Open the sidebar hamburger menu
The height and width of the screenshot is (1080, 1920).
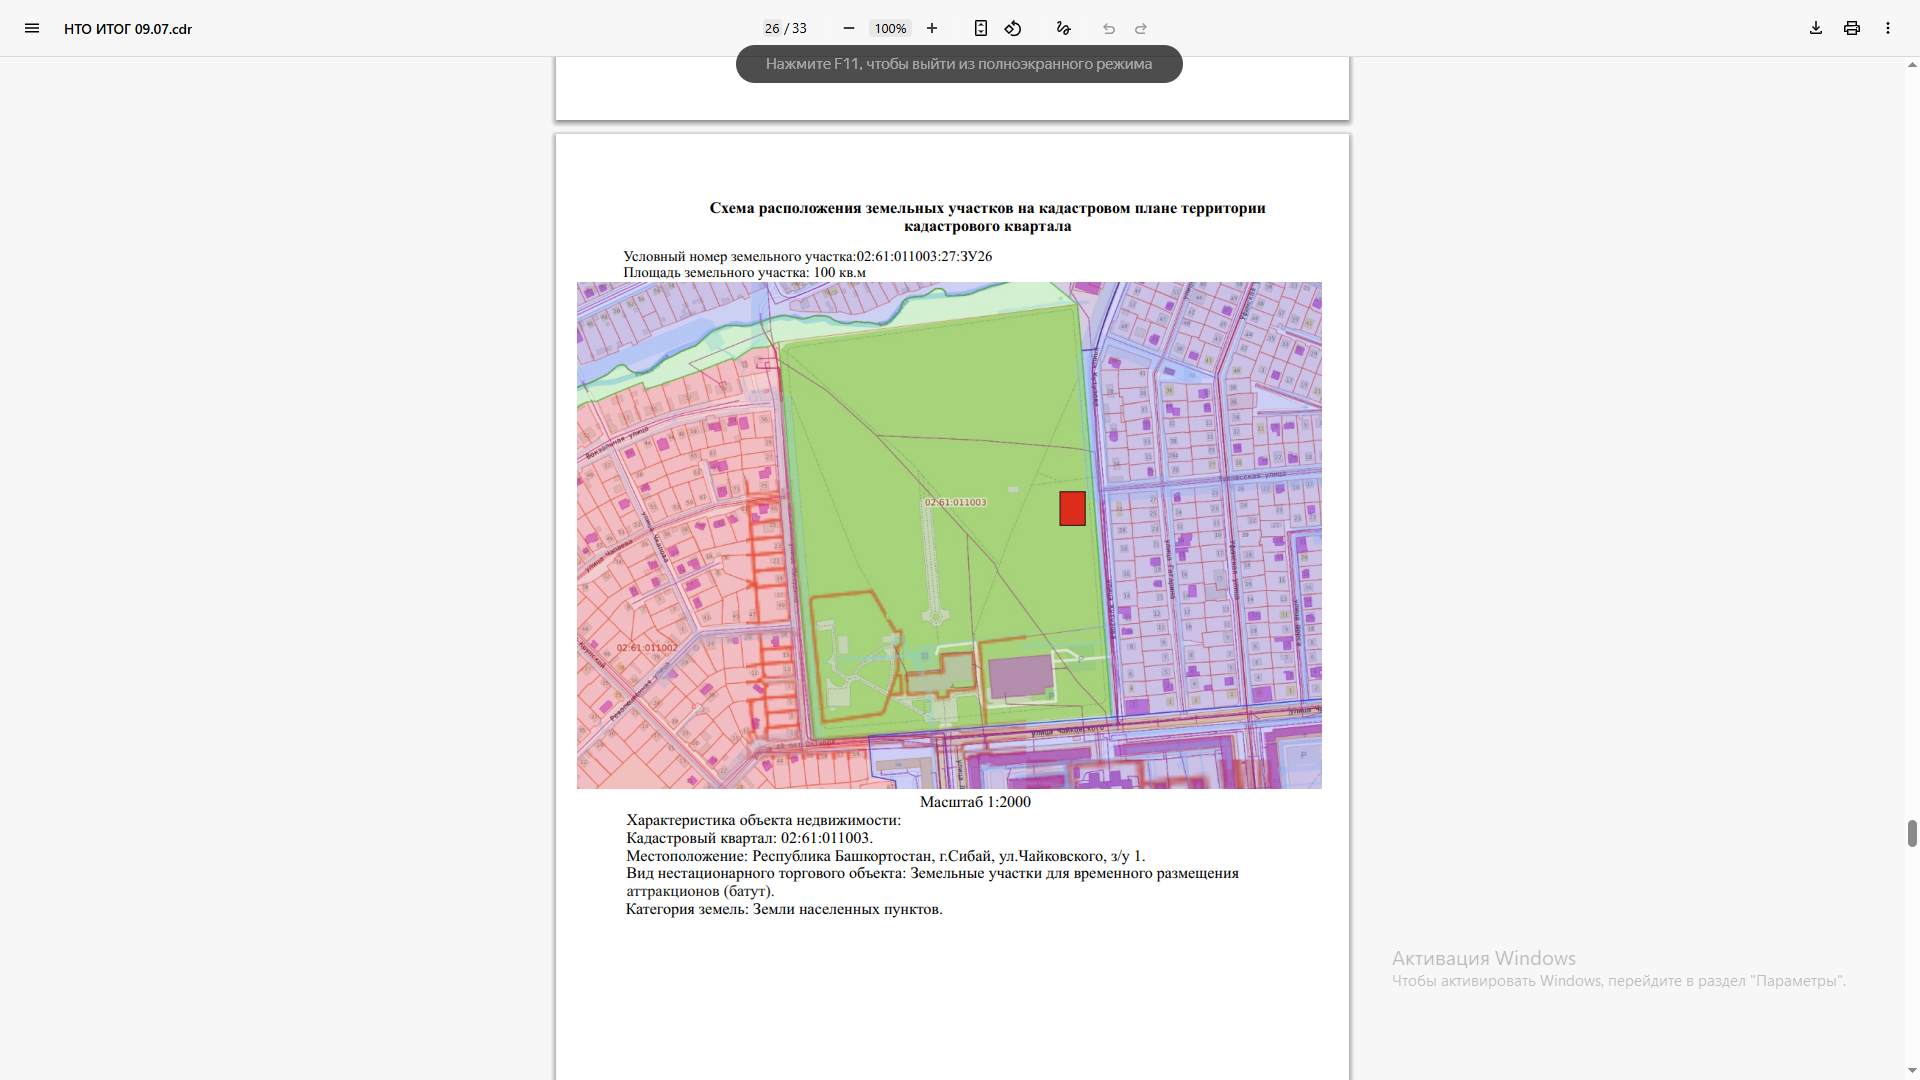[x=32, y=28]
